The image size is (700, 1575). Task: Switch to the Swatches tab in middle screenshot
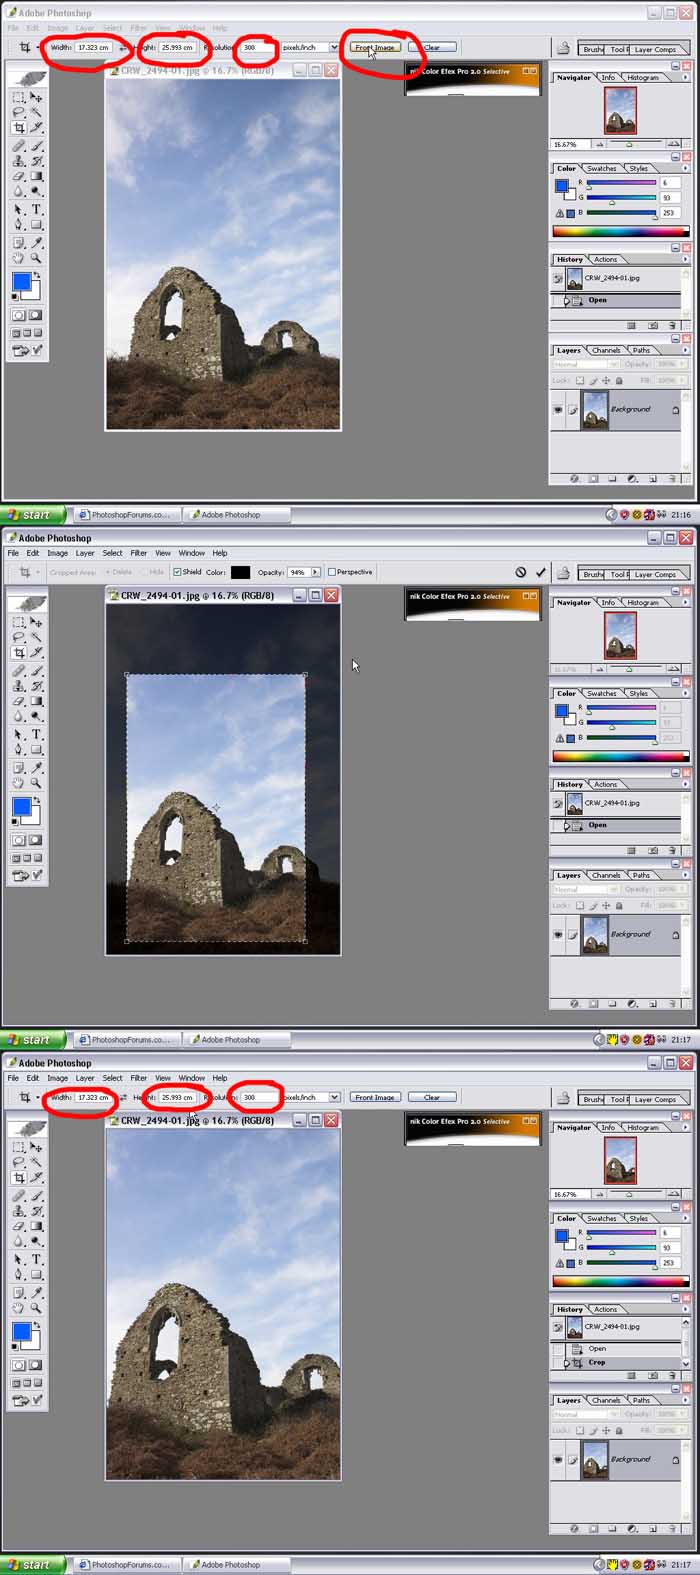pos(602,693)
